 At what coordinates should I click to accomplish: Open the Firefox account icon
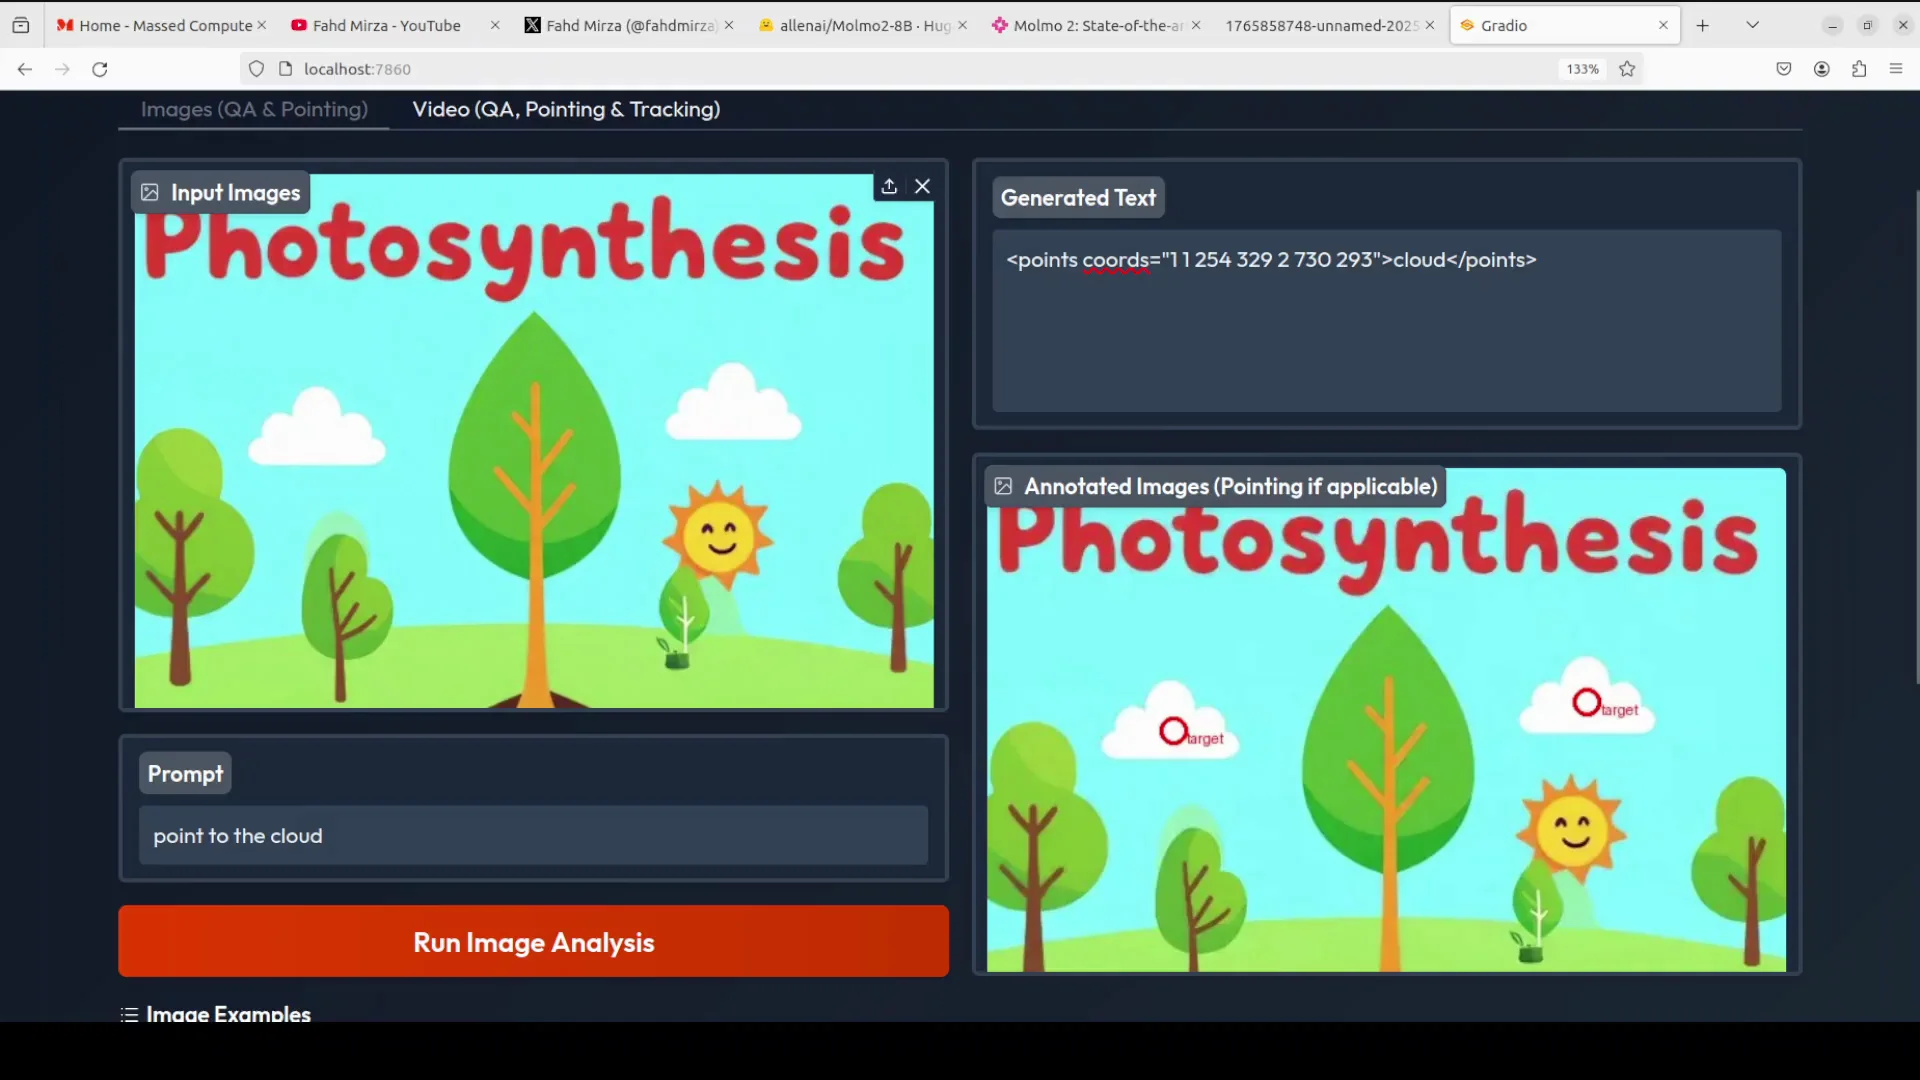[1822, 69]
